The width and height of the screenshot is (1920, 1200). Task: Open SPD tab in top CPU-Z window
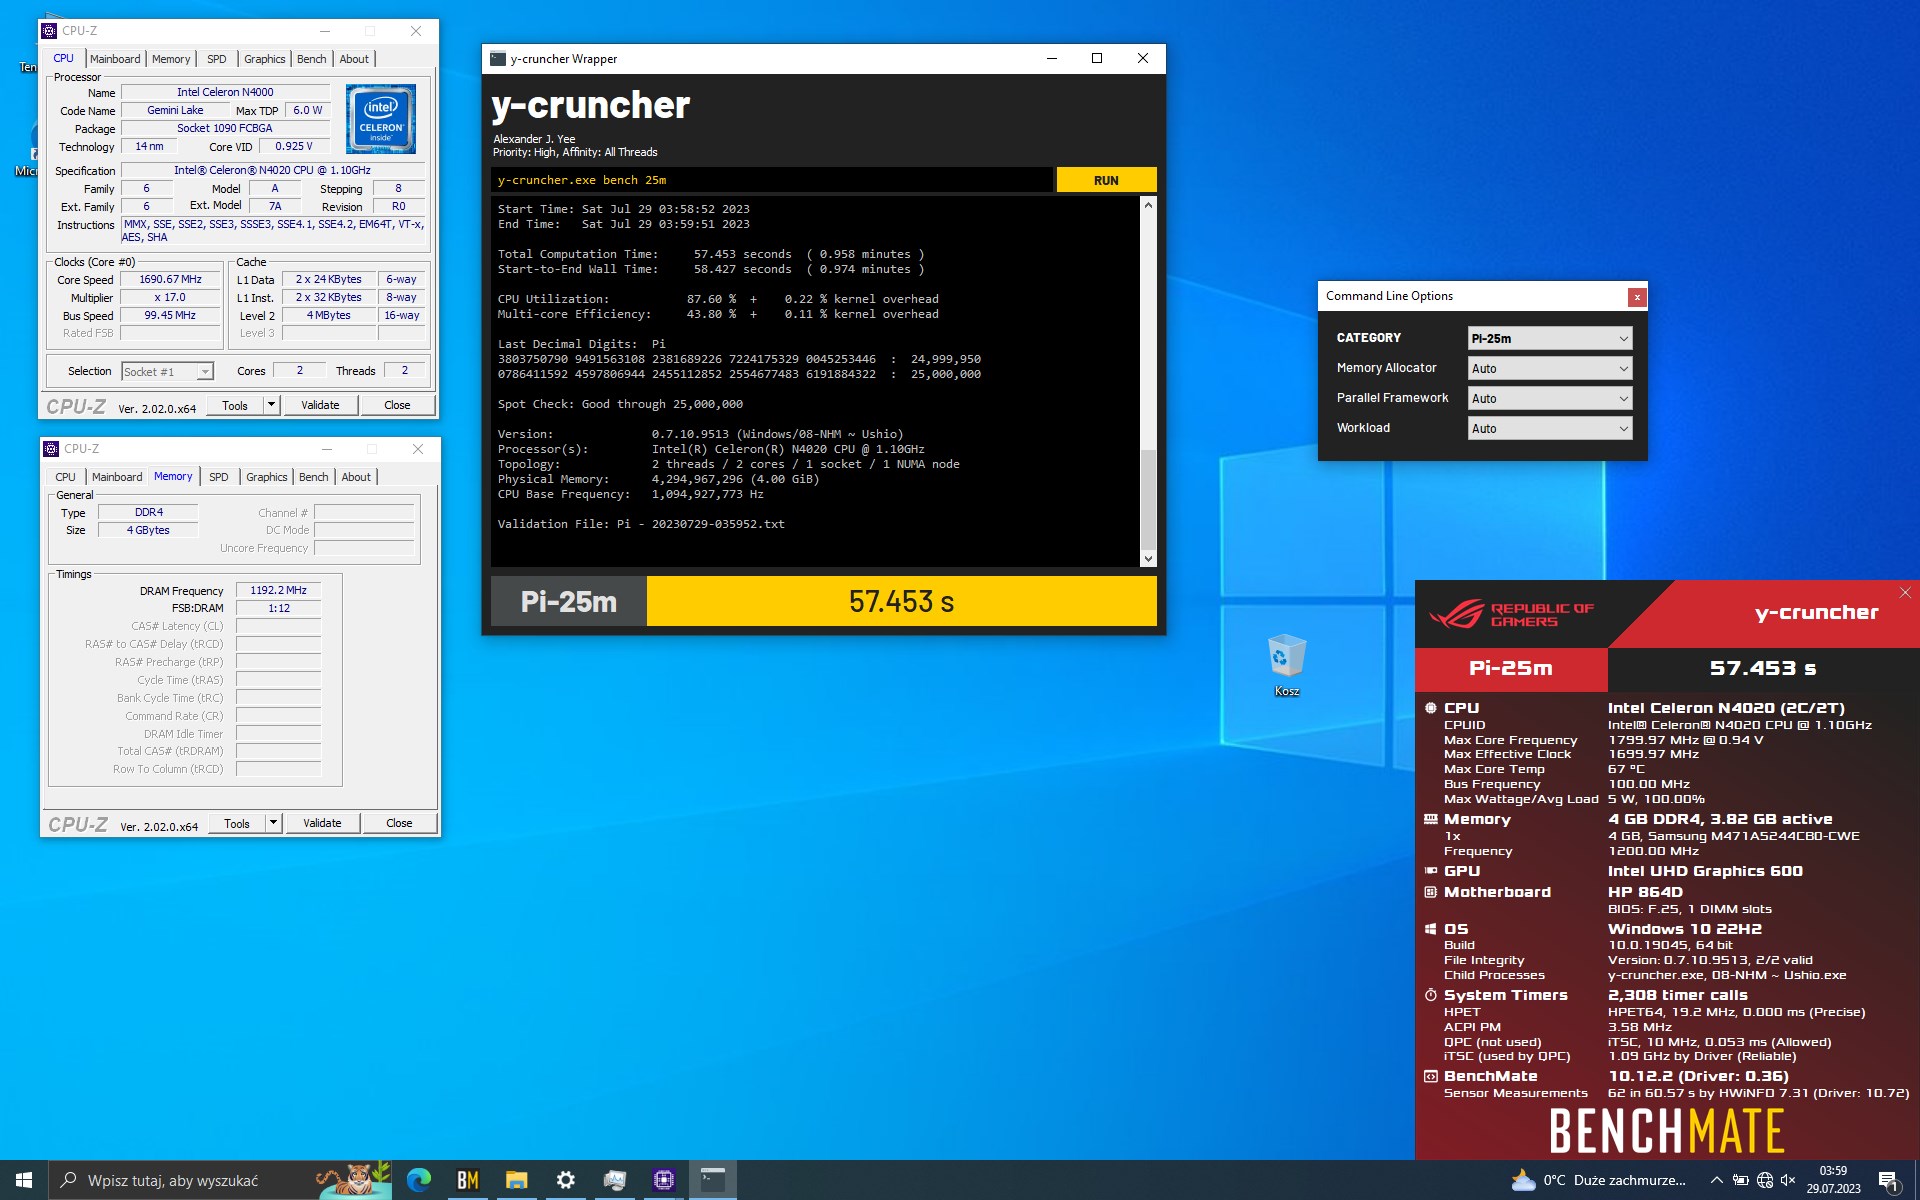(217, 59)
